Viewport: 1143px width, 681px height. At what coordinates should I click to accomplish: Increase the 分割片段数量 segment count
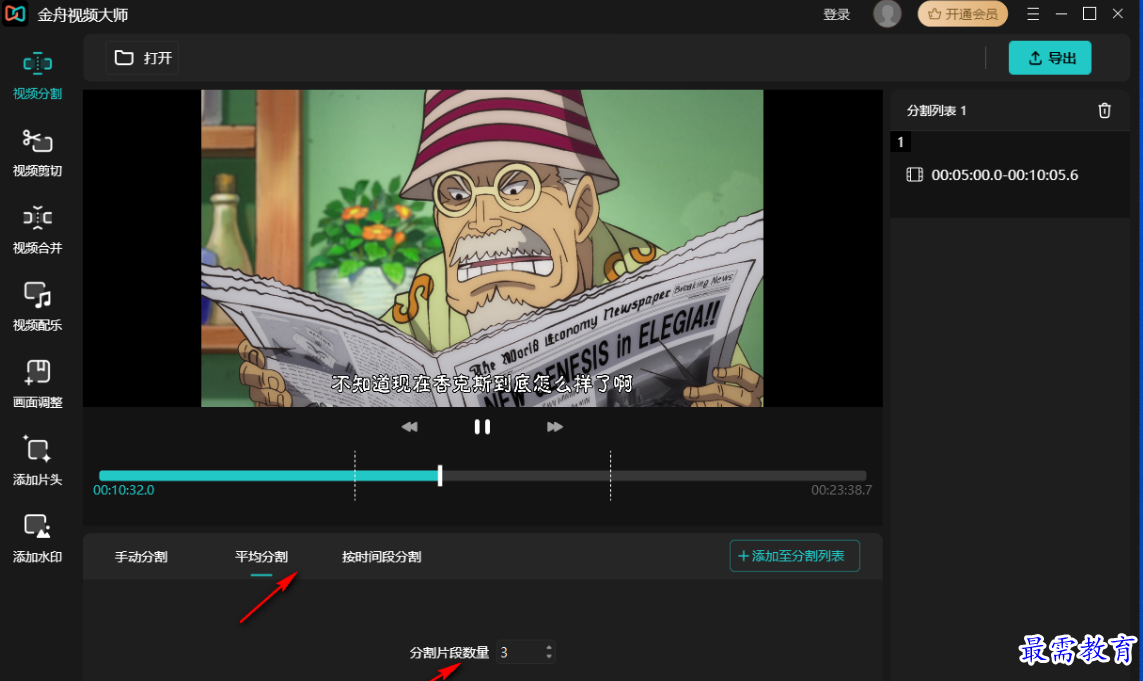point(548,647)
